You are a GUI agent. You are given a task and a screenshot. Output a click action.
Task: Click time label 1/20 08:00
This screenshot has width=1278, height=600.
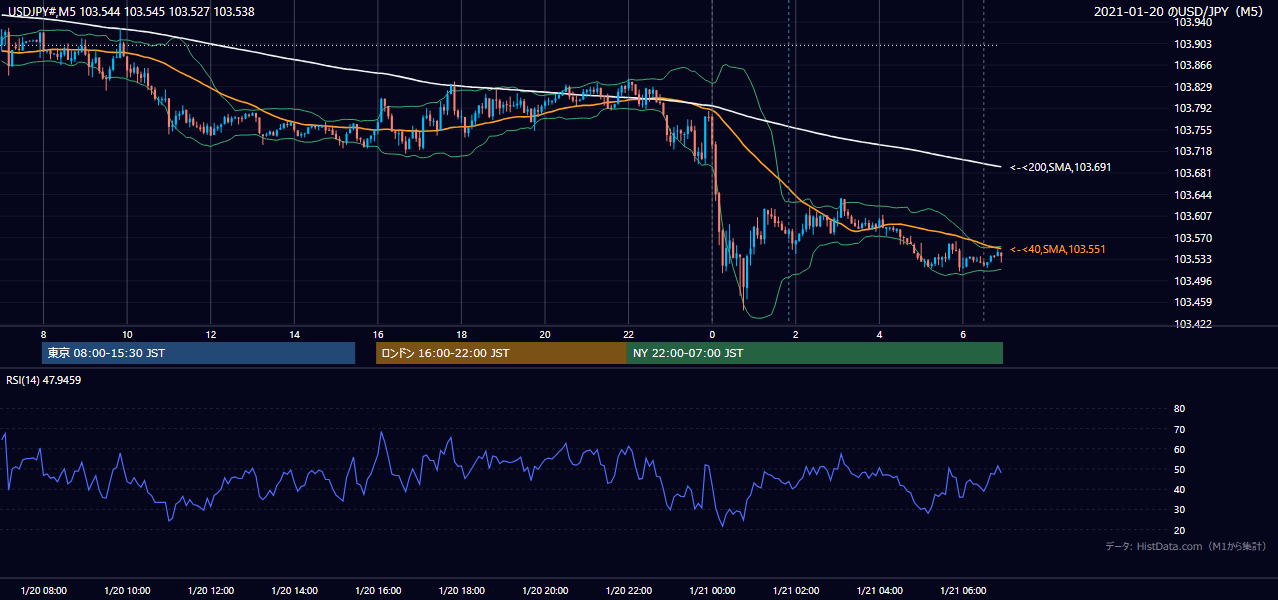point(43,591)
